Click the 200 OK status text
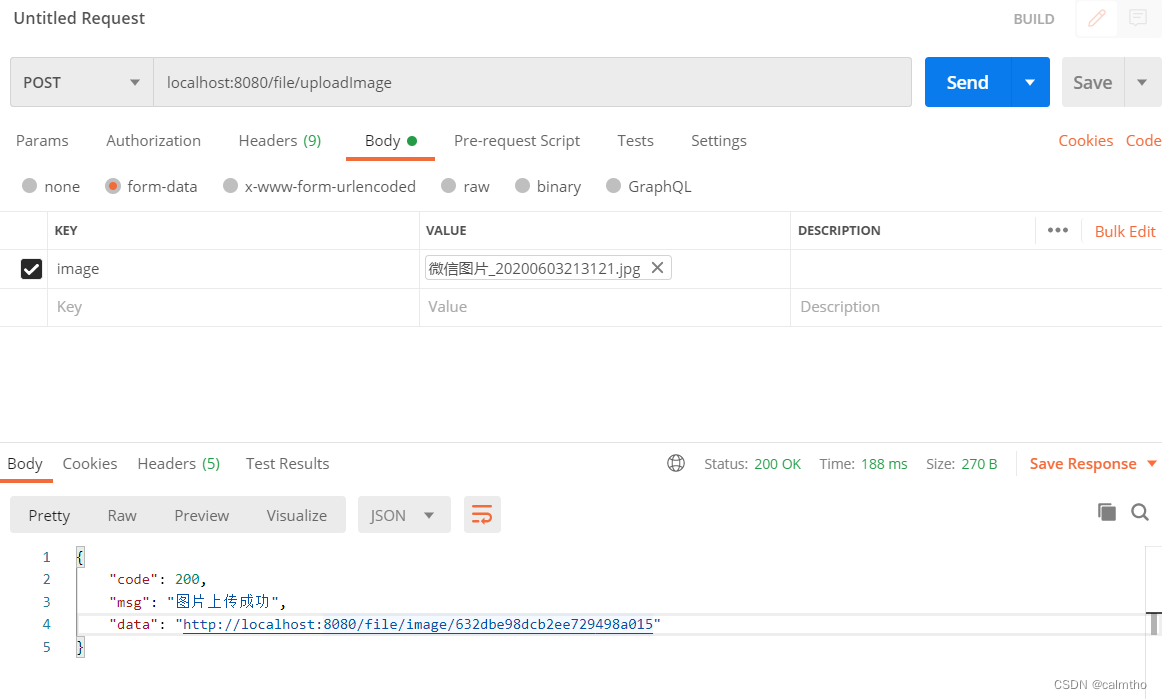Screen dimensions: 1162x699 click(777, 464)
